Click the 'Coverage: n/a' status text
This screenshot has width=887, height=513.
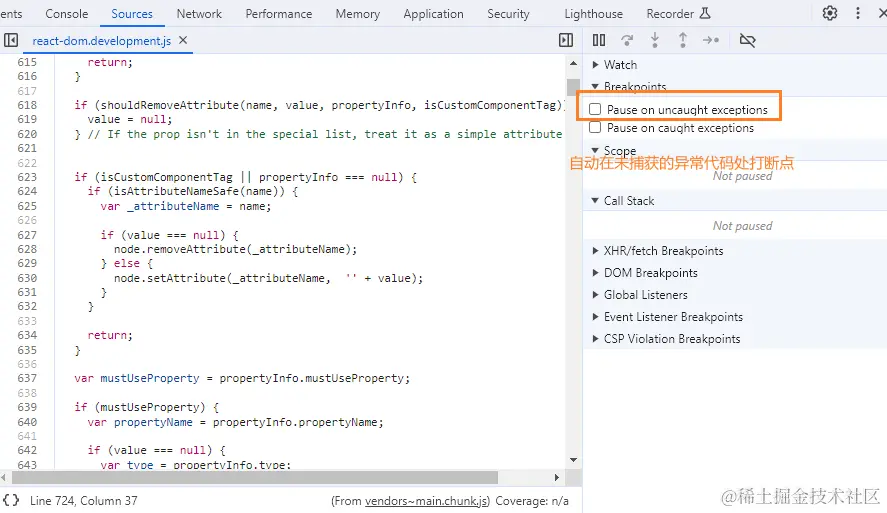(x=532, y=501)
